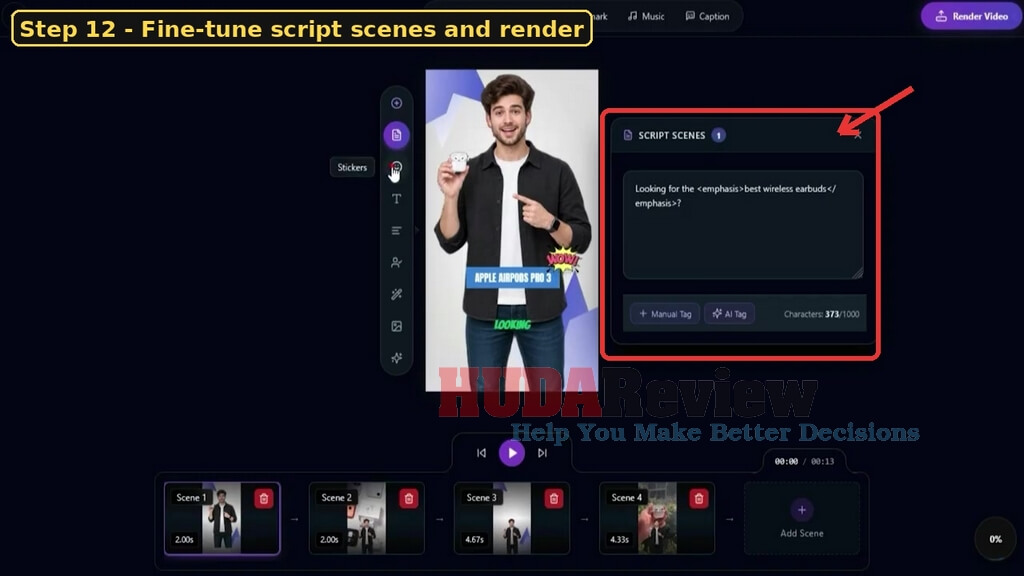Image resolution: width=1024 pixels, height=576 pixels.
Task: Click the add element plus icon in sidebar
Action: [x=396, y=103]
